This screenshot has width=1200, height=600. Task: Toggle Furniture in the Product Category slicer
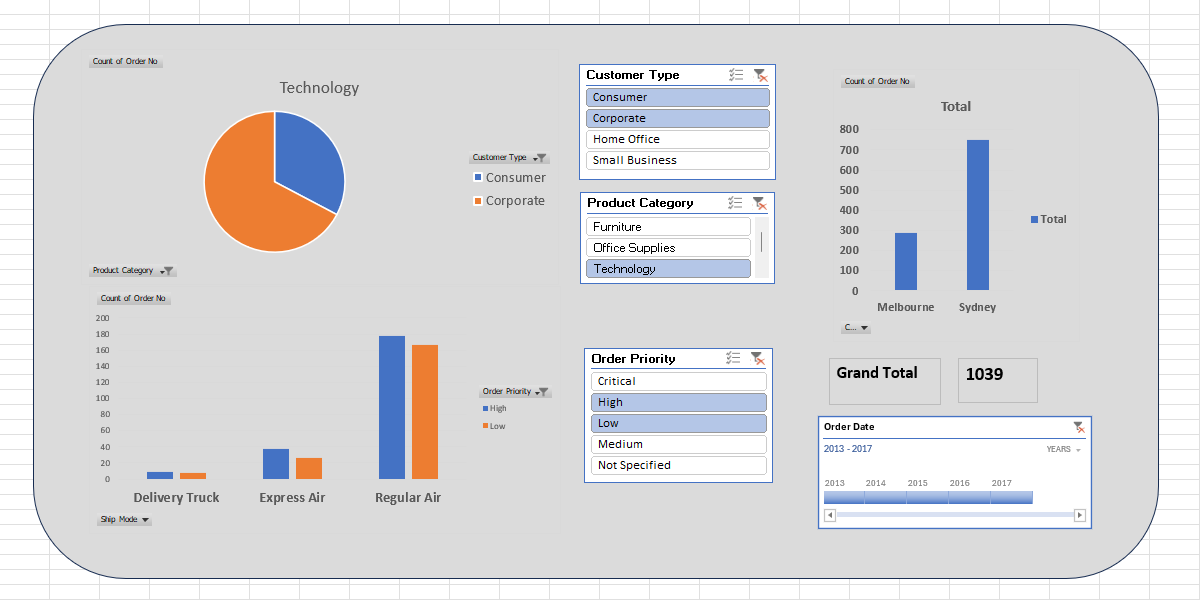click(x=667, y=226)
